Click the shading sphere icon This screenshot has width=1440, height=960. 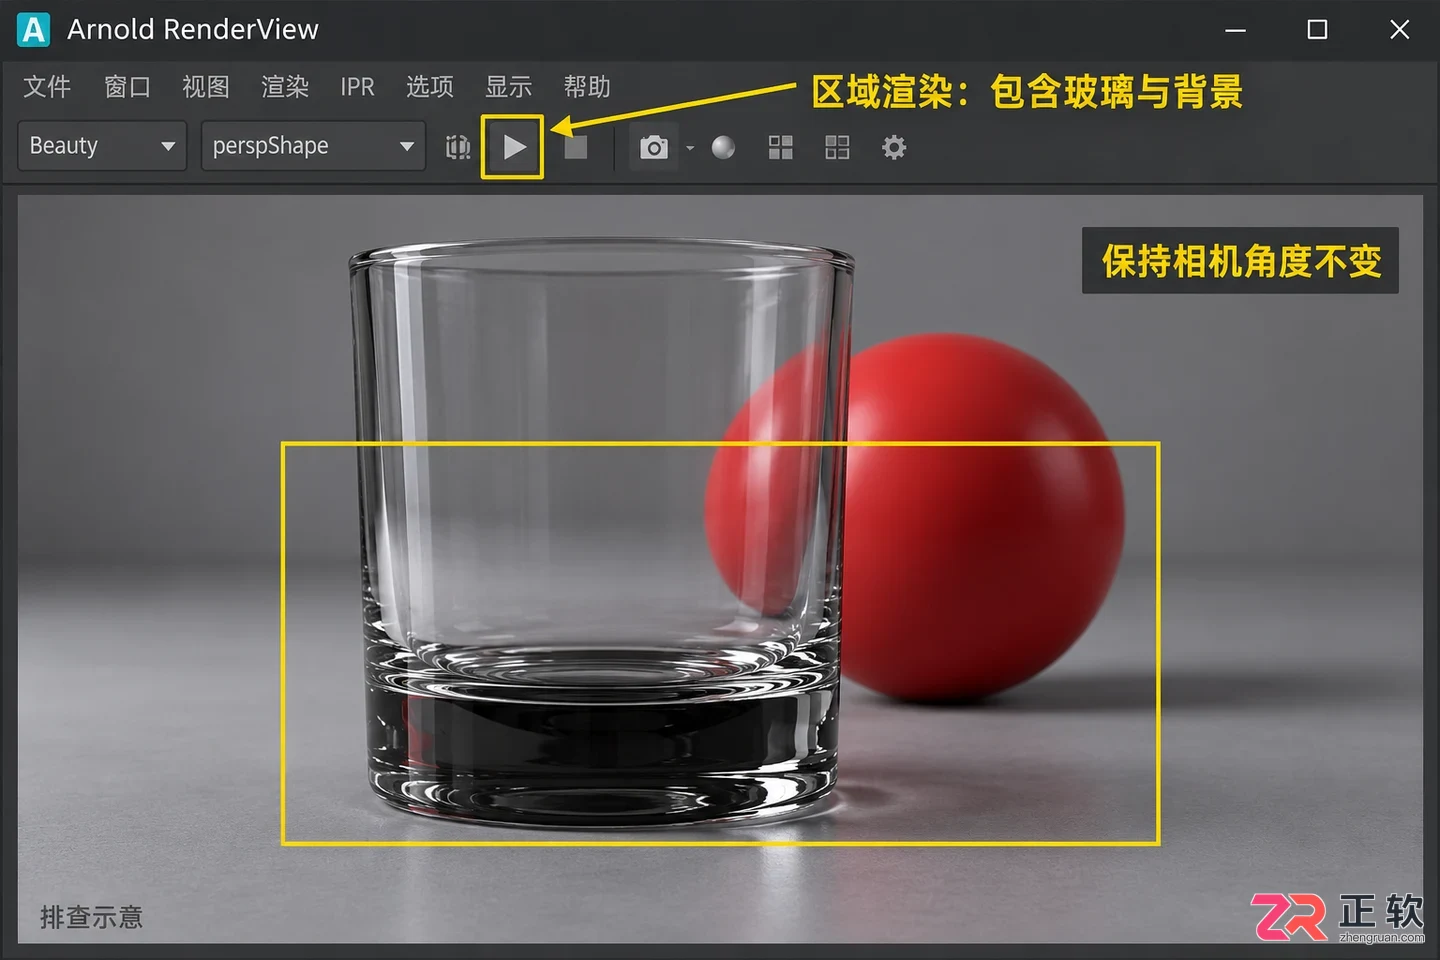point(723,148)
